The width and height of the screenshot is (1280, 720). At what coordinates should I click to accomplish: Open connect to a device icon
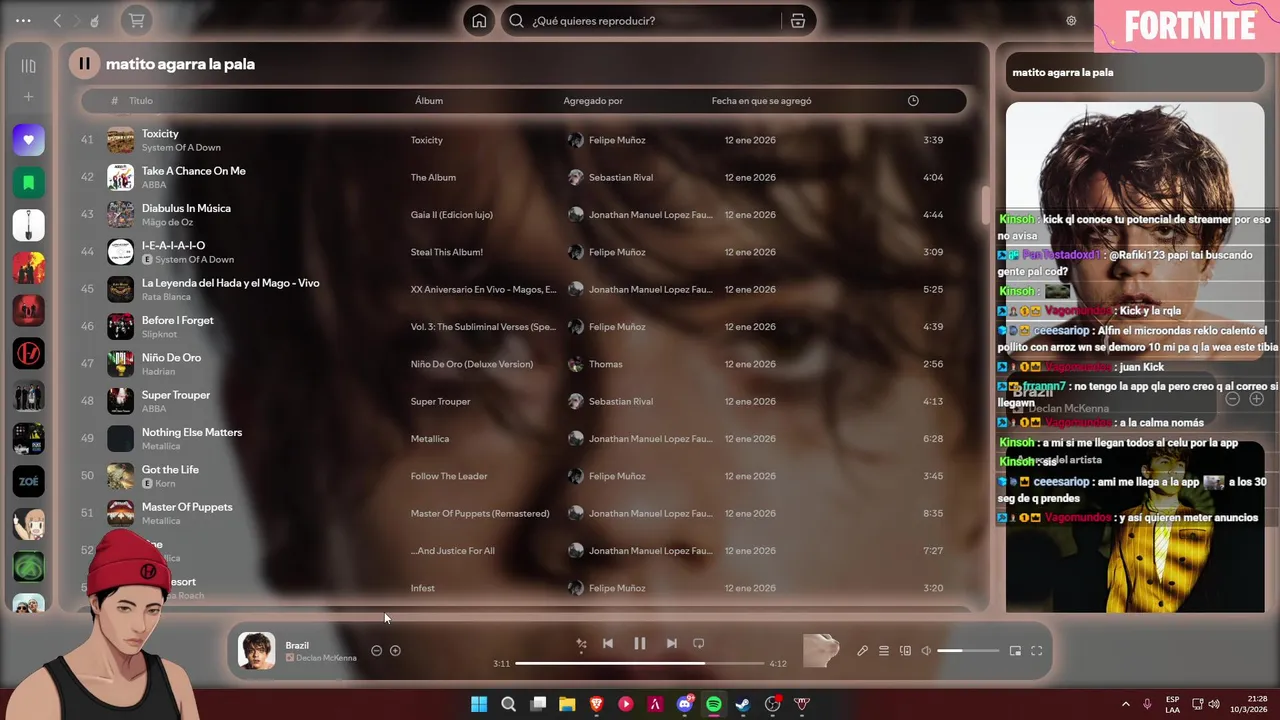tap(905, 651)
